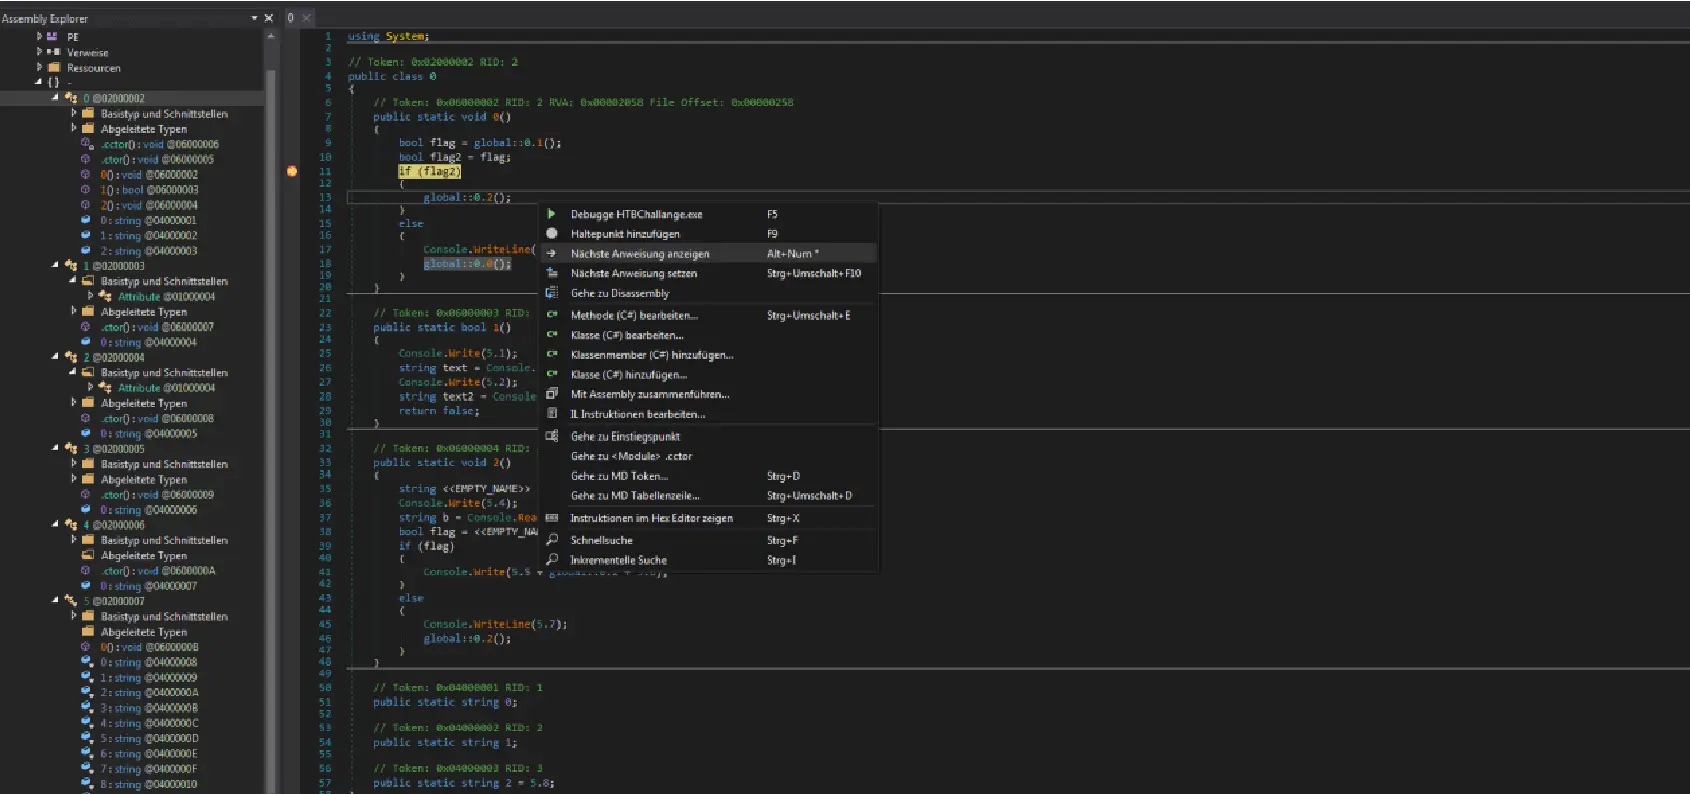Select Methode (C#) bearbeiten menu entry
This screenshot has width=1690, height=794.
coord(634,315)
